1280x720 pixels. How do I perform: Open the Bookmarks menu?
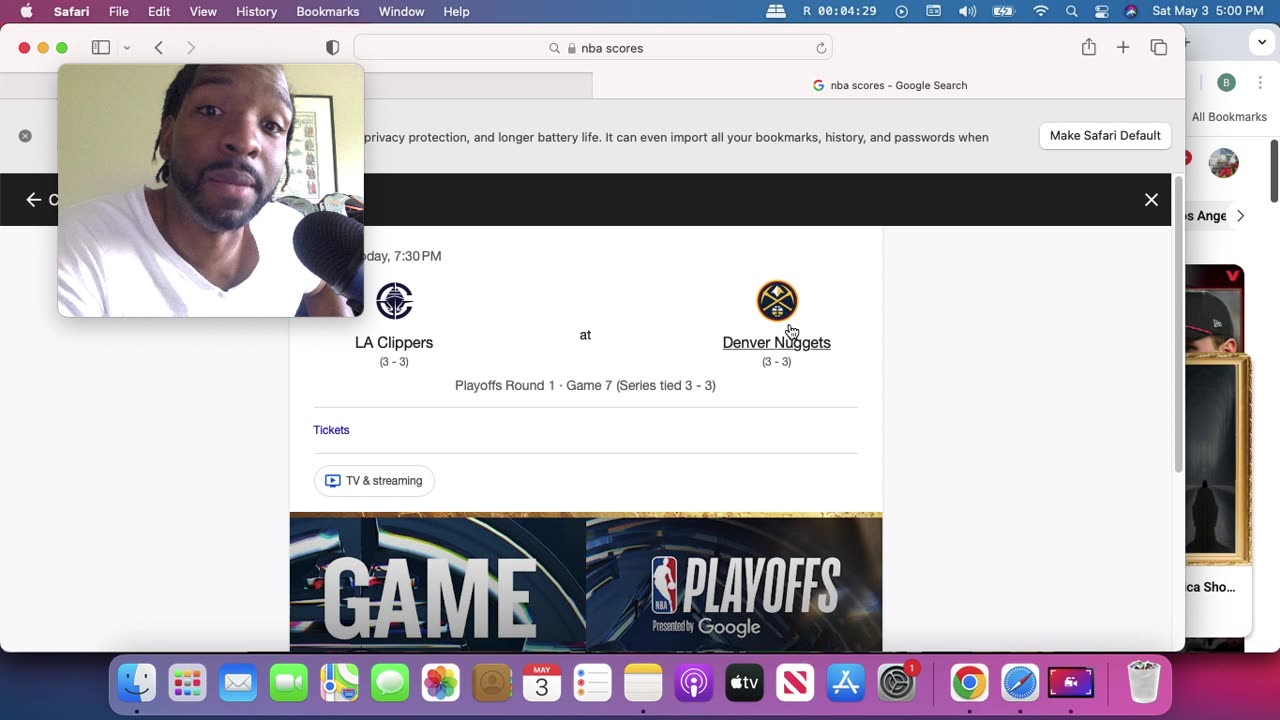[x=328, y=12]
